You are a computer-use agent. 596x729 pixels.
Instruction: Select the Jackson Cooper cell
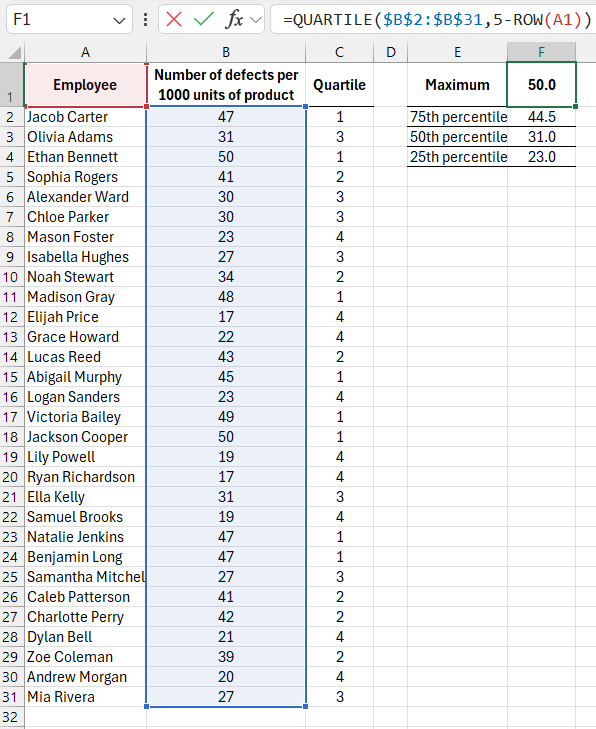point(85,437)
